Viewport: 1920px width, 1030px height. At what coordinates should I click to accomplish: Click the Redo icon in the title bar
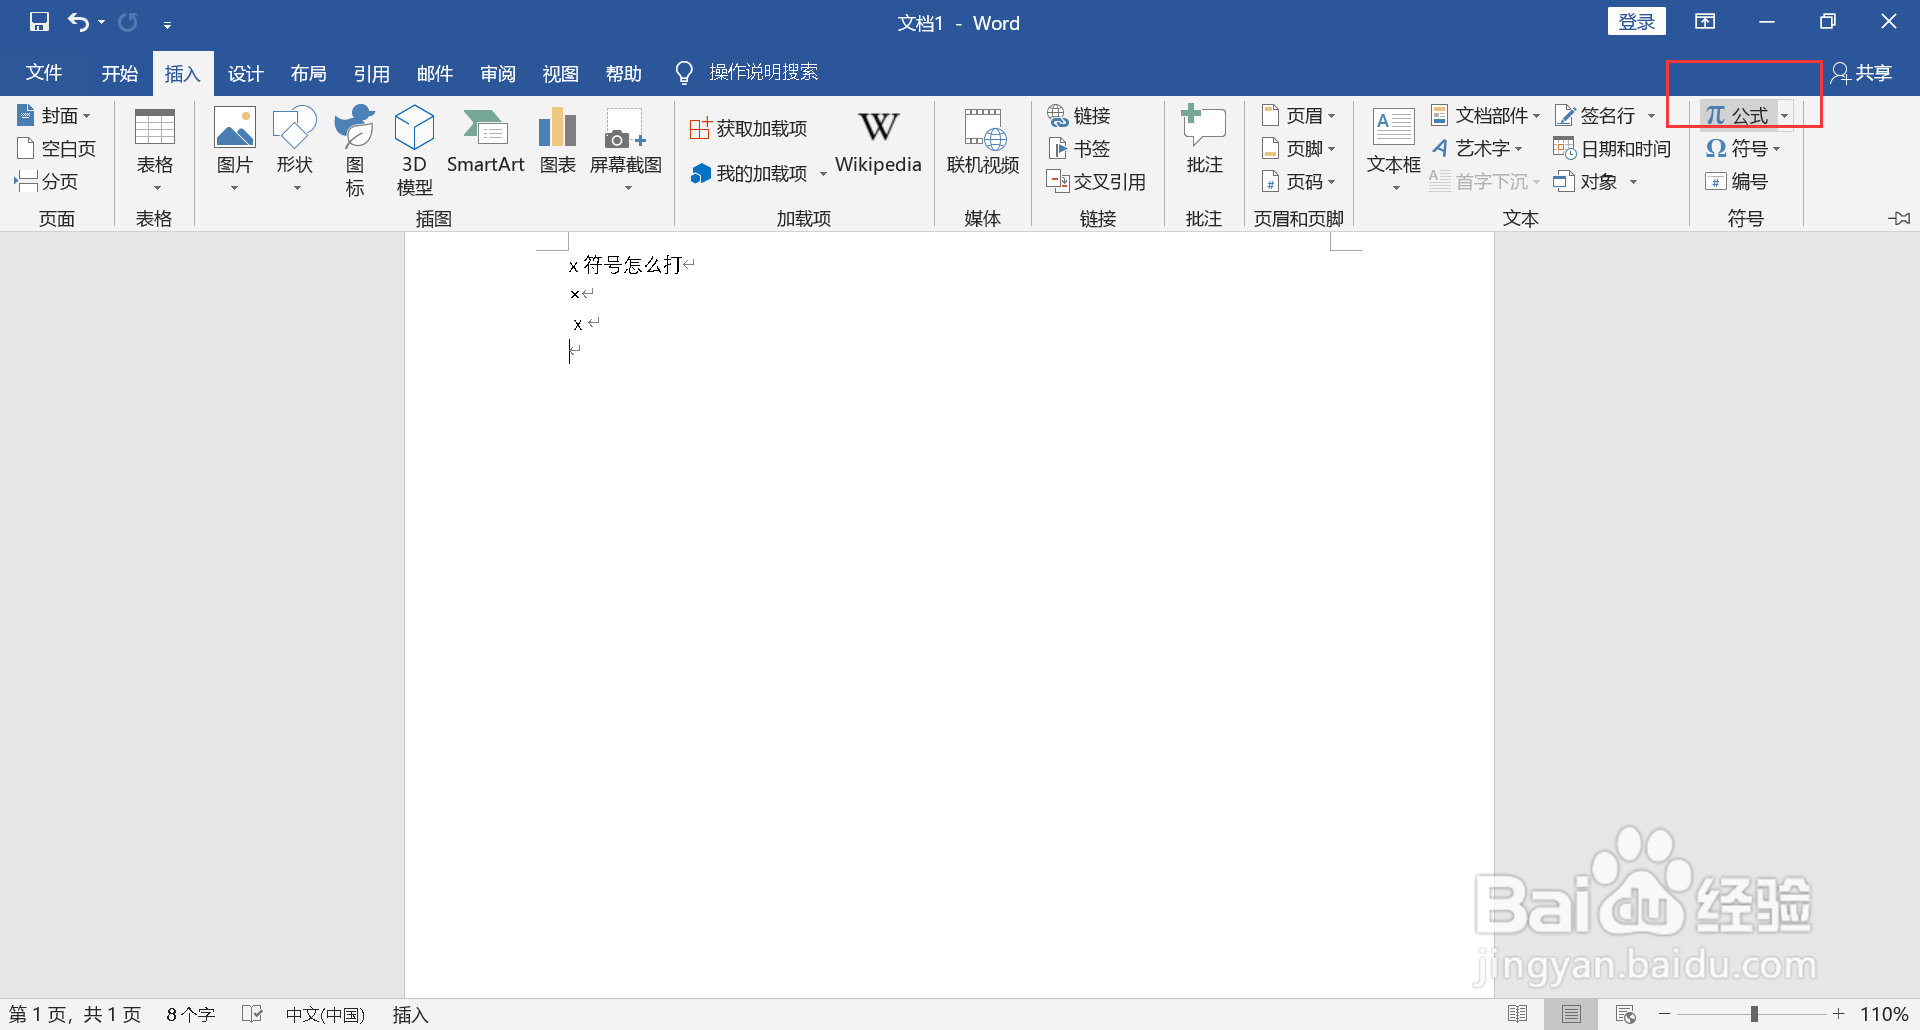[x=128, y=22]
